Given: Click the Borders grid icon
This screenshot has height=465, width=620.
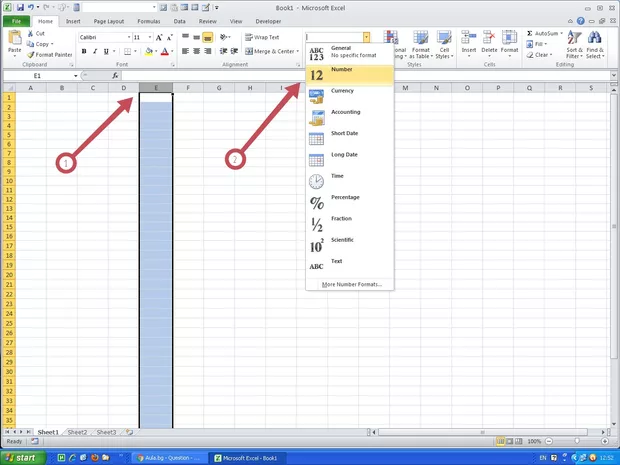Looking at the screenshot, I should (127, 51).
